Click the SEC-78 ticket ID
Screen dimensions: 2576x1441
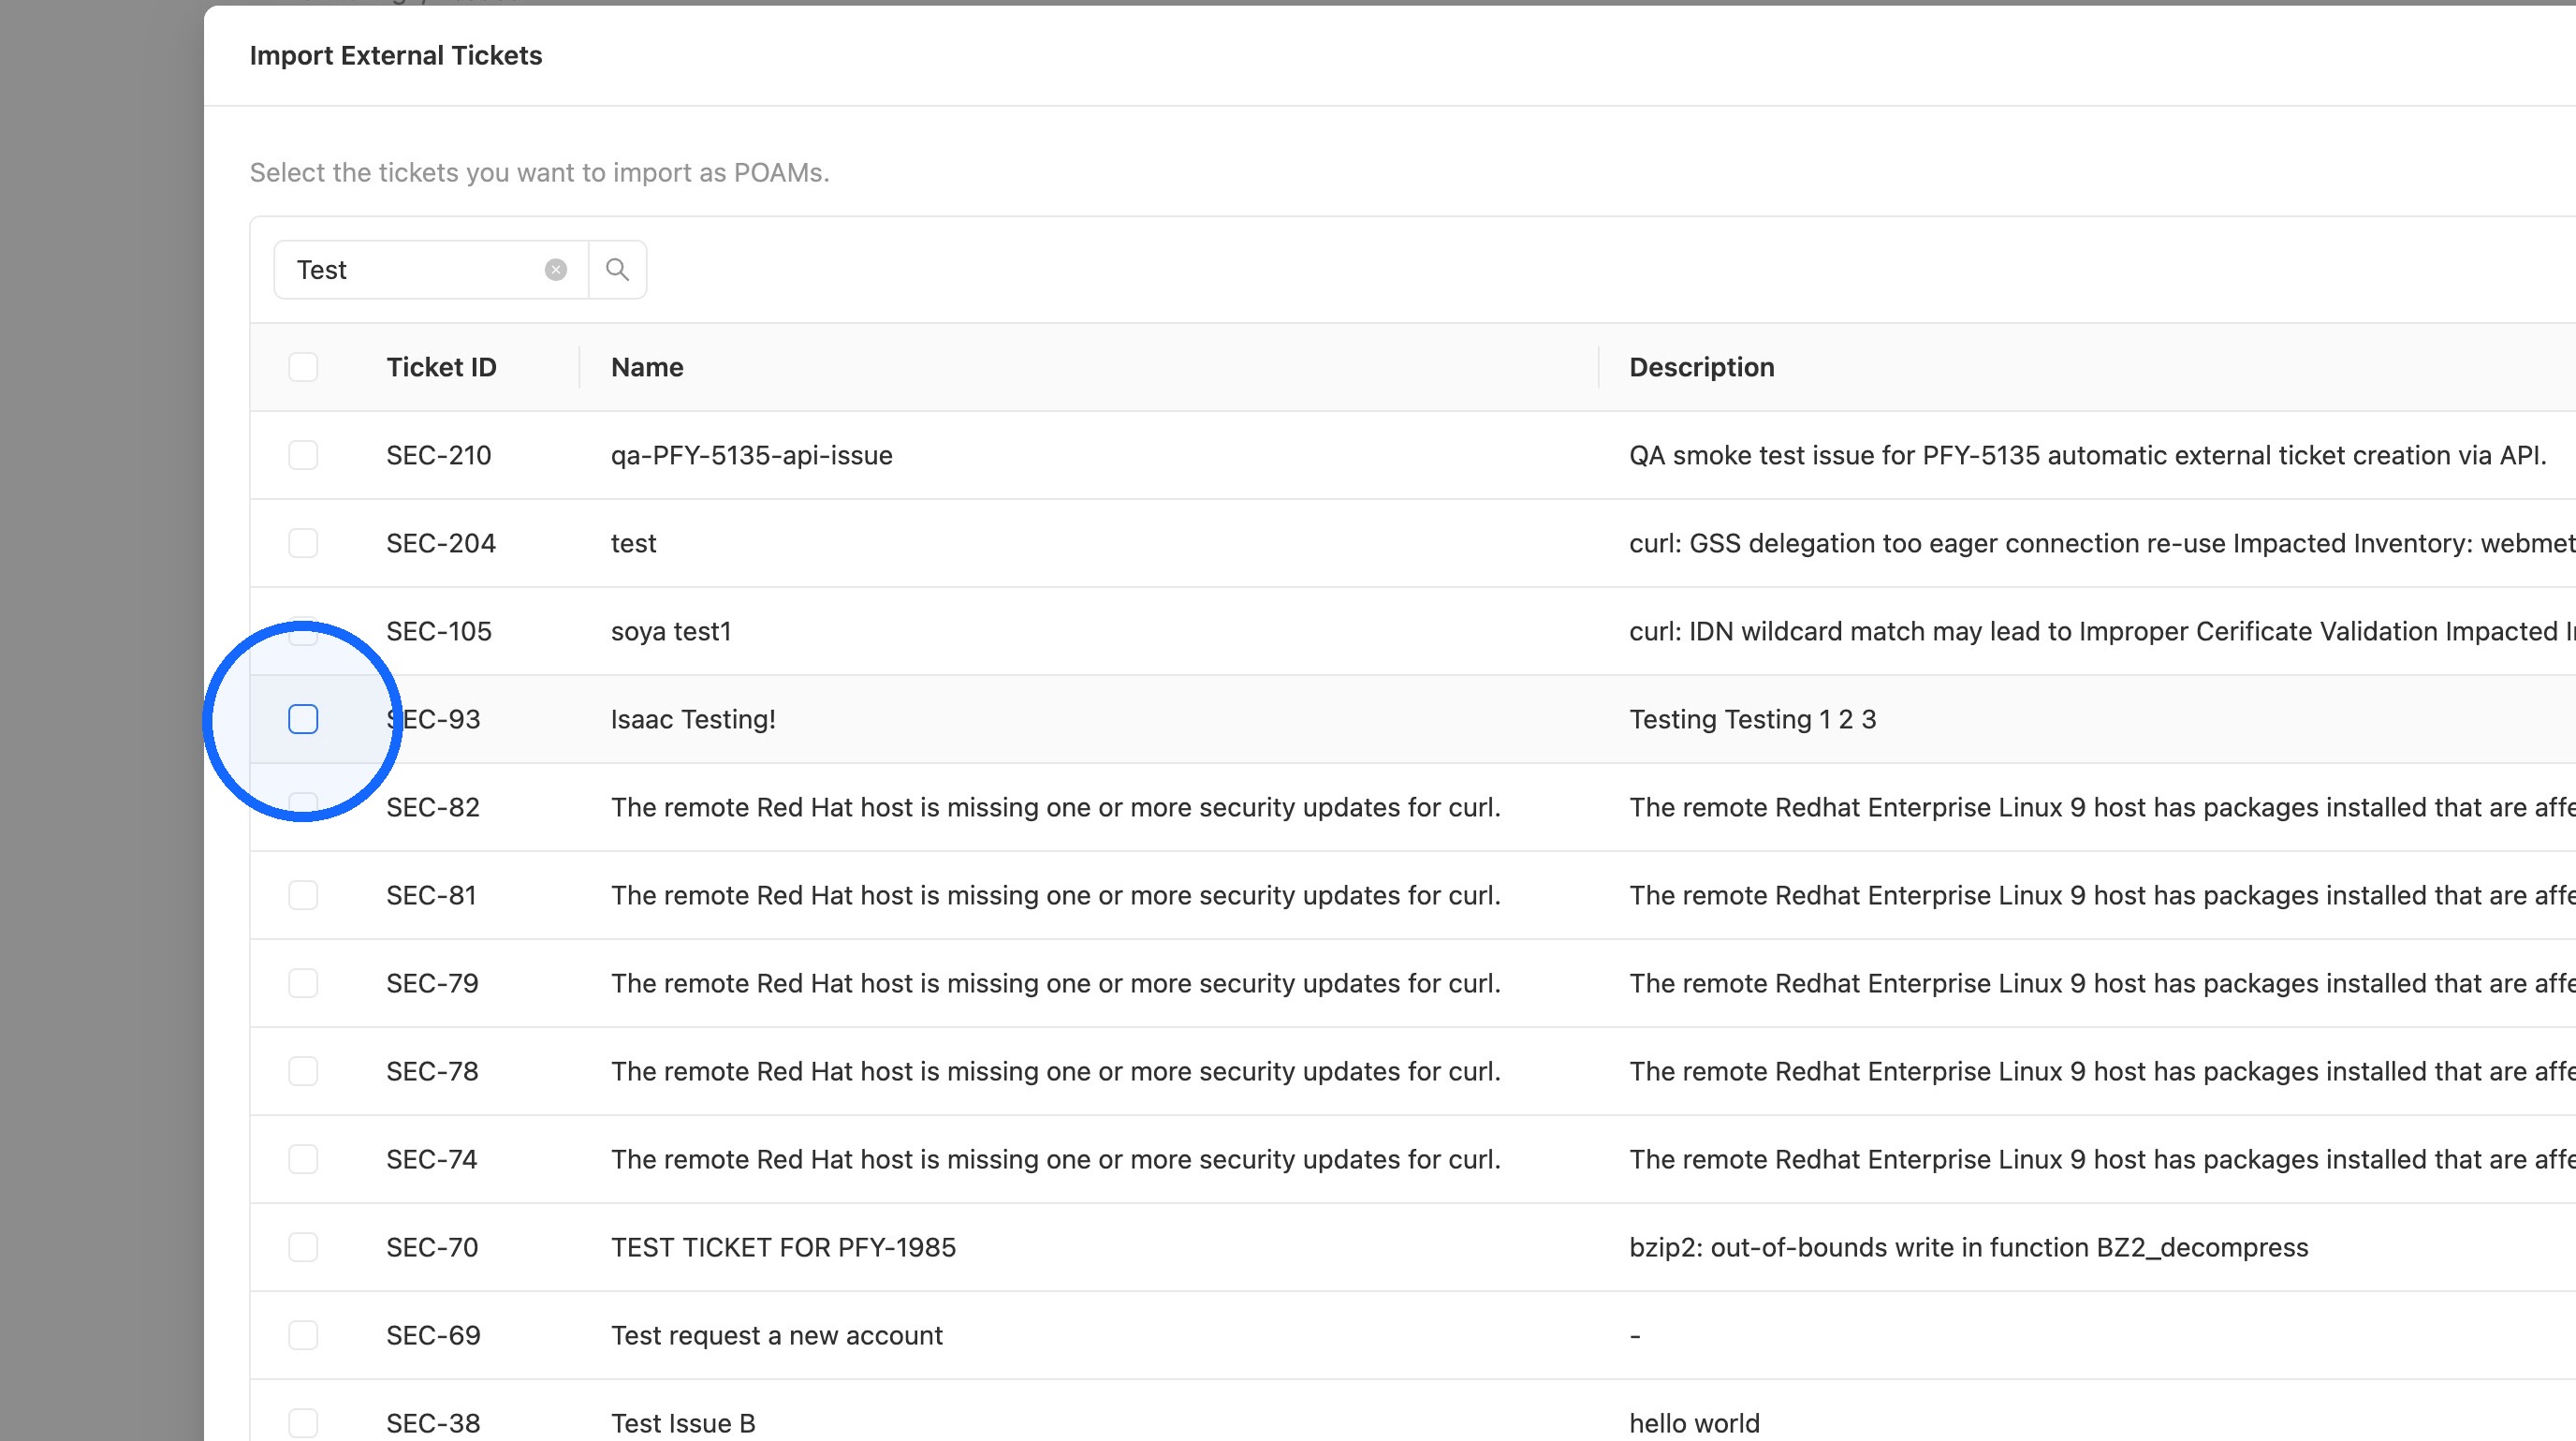[x=433, y=1071]
